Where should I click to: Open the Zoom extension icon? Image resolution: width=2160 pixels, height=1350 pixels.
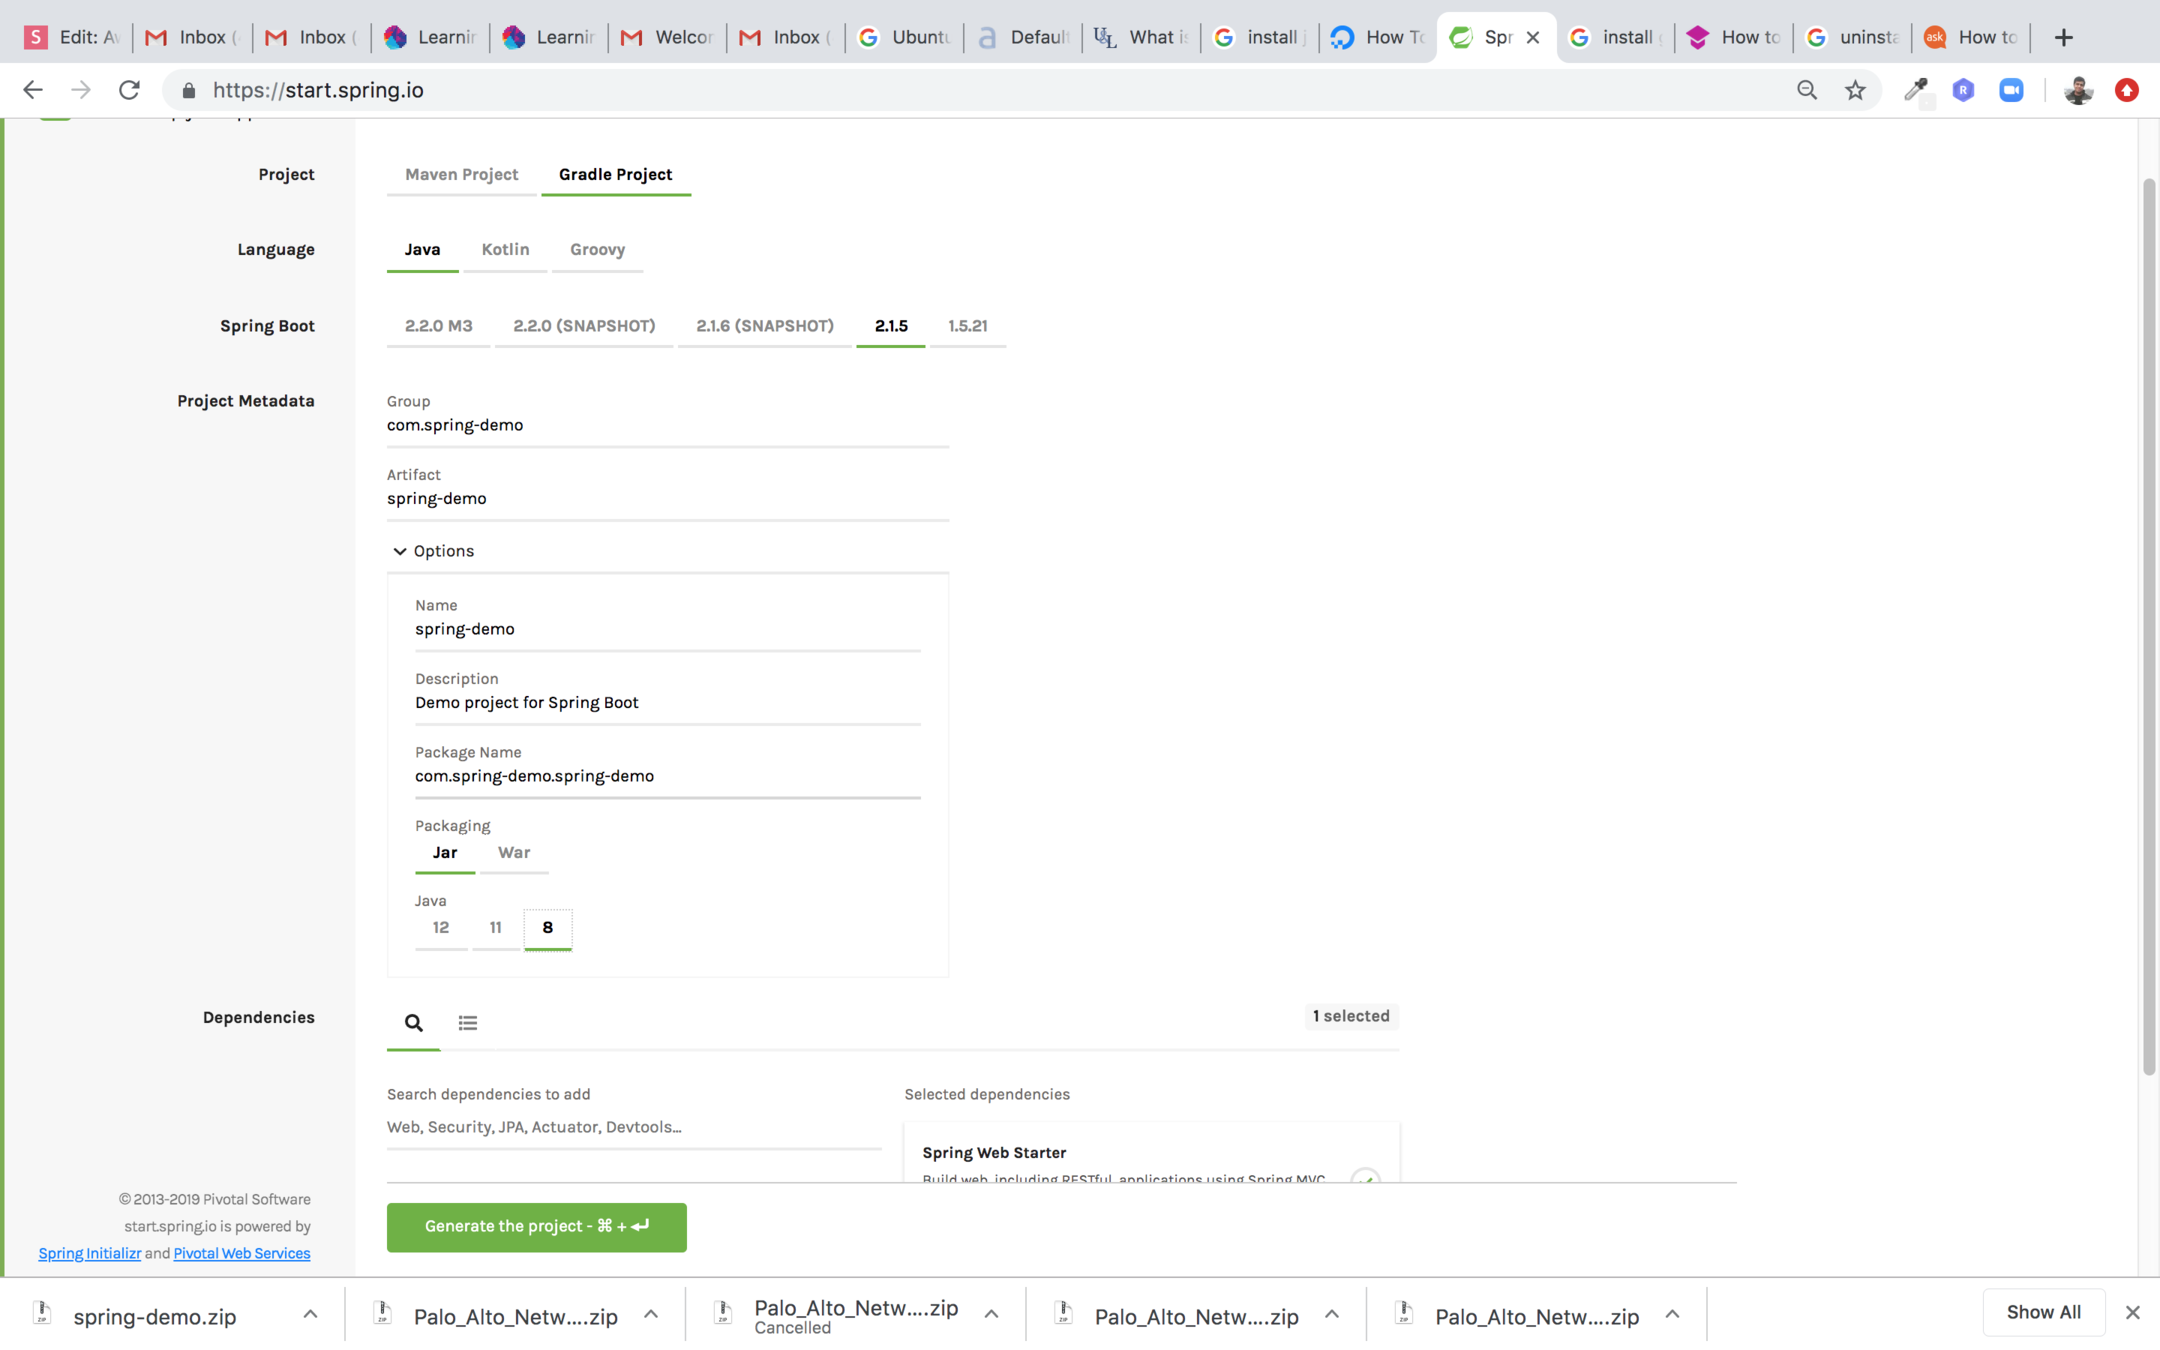(x=2011, y=90)
